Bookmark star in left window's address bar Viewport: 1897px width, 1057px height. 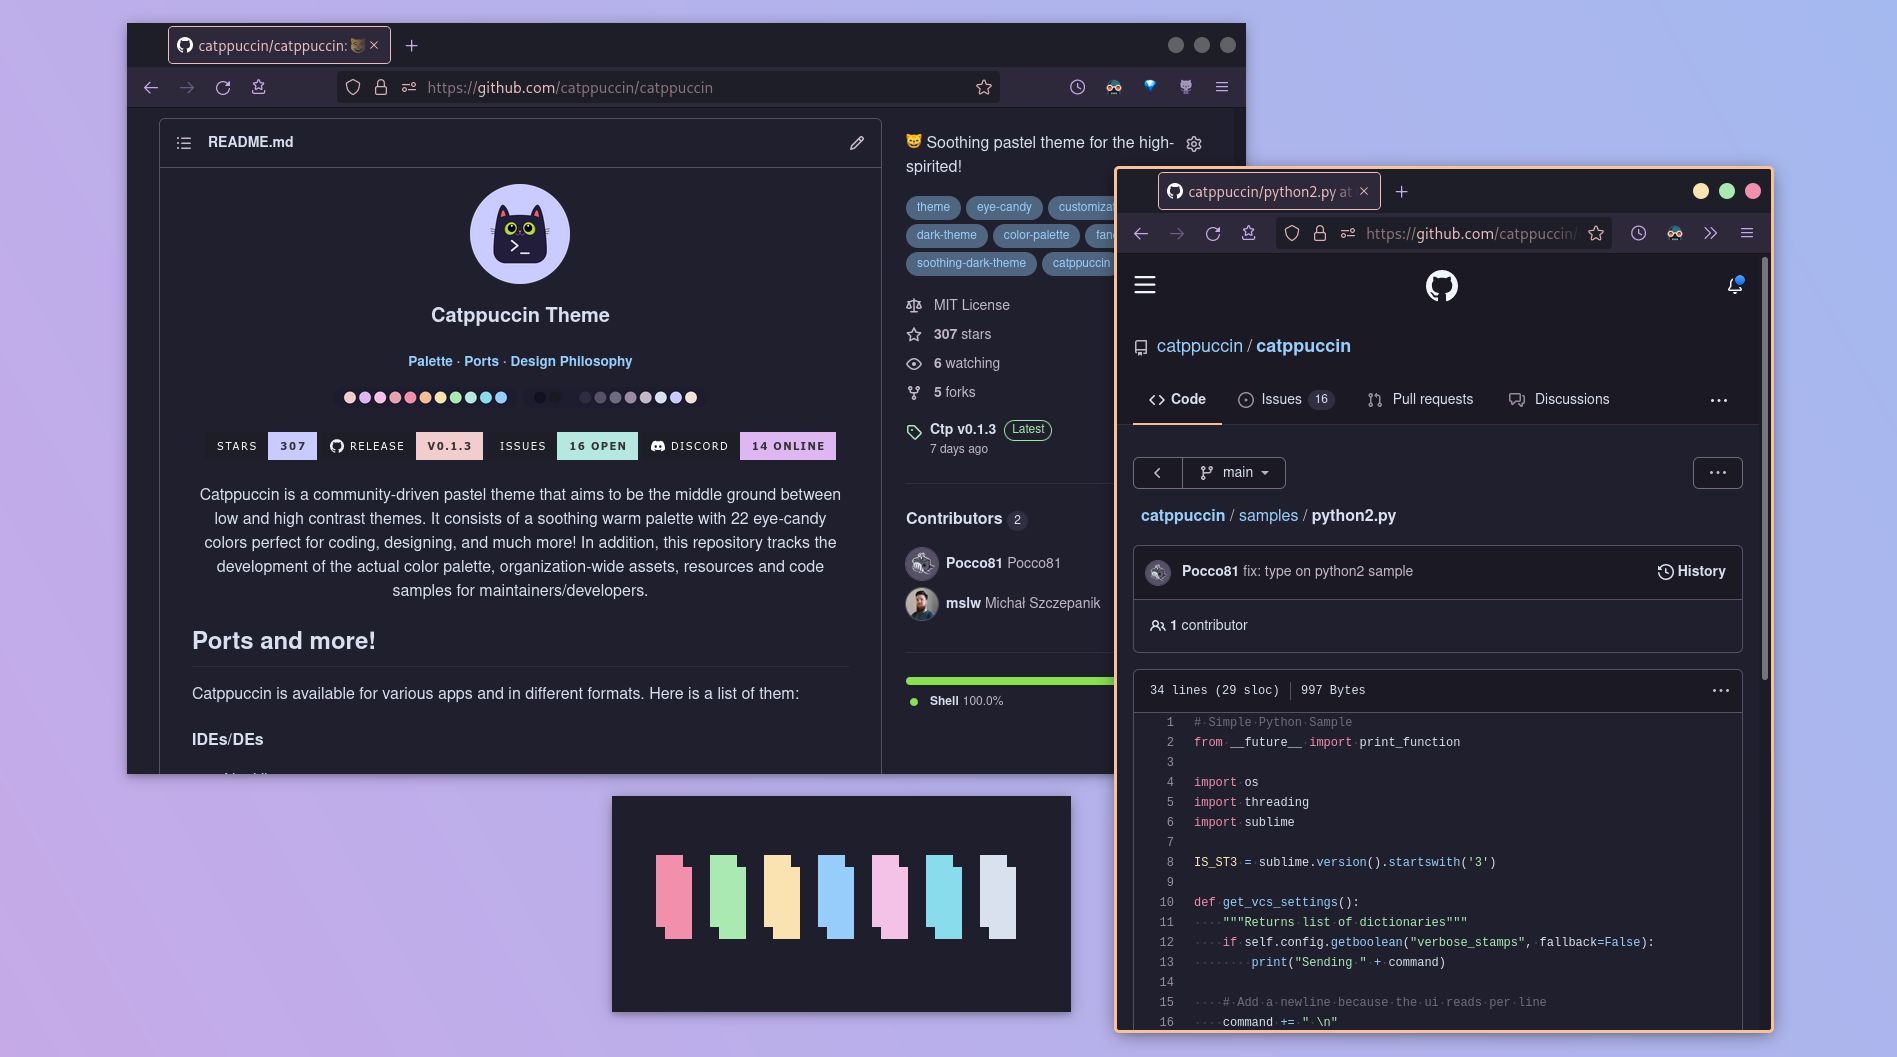pyautogui.click(x=984, y=88)
